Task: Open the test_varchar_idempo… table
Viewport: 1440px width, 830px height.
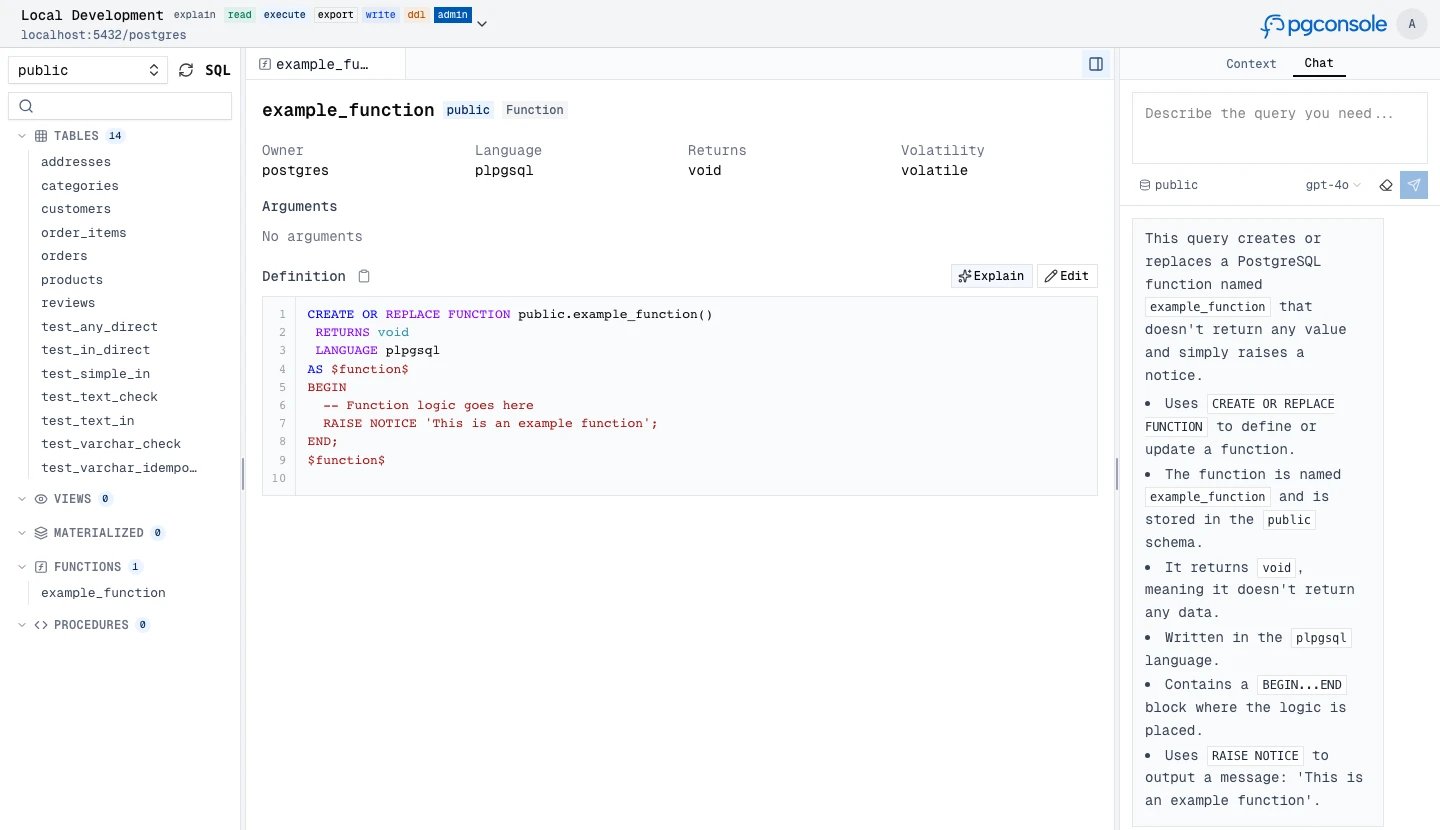Action: (x=119, y=468)
